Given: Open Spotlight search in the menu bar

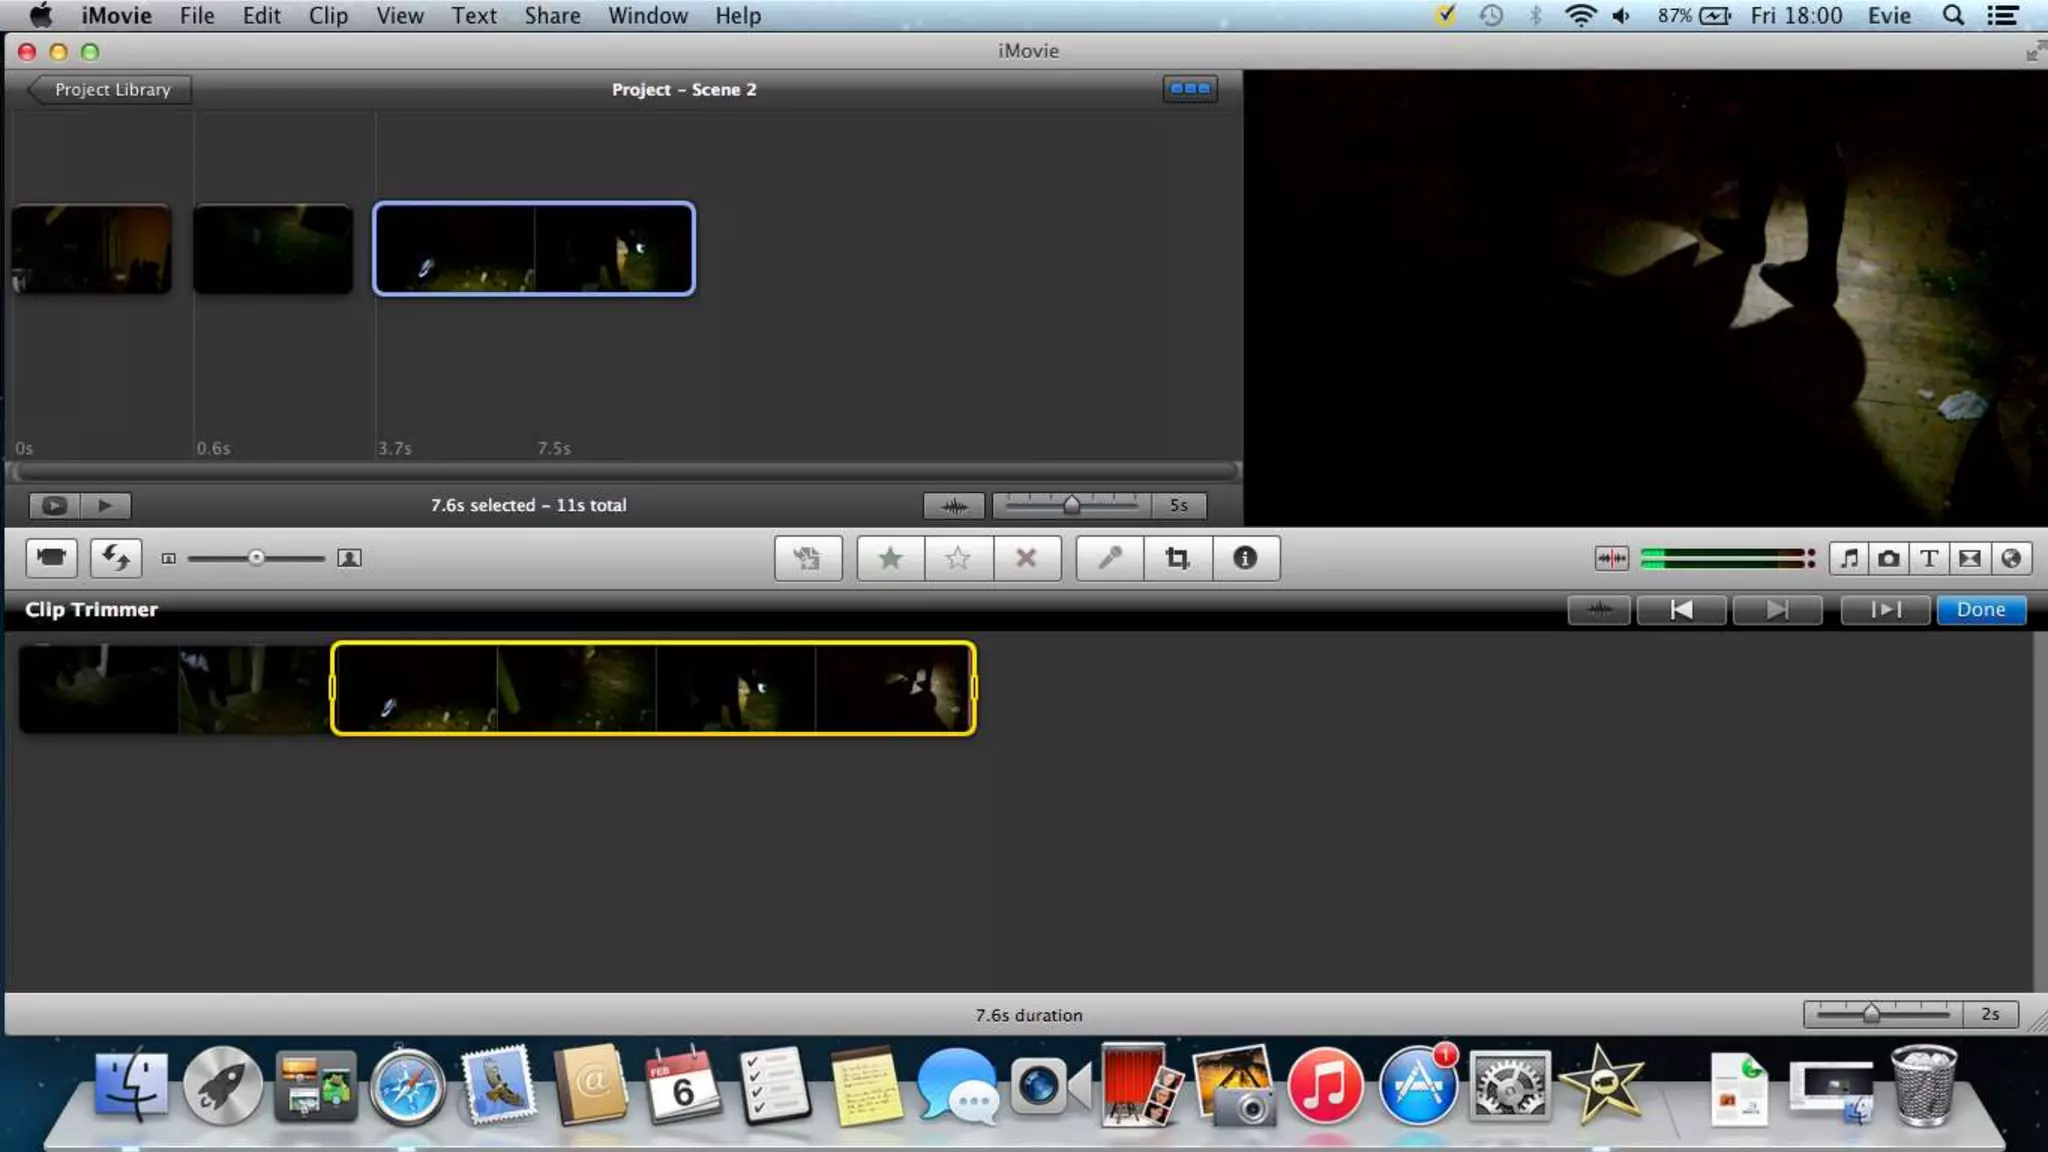Looking at the screenshot, I should (1953, 15).
